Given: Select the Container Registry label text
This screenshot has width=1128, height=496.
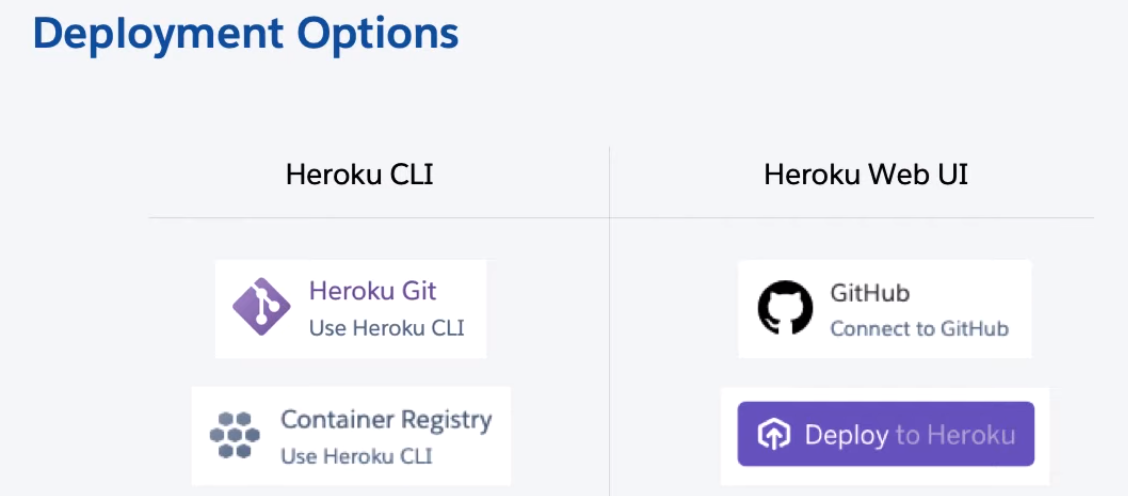Looking at the screenshot, I should [x=386, y=419].
